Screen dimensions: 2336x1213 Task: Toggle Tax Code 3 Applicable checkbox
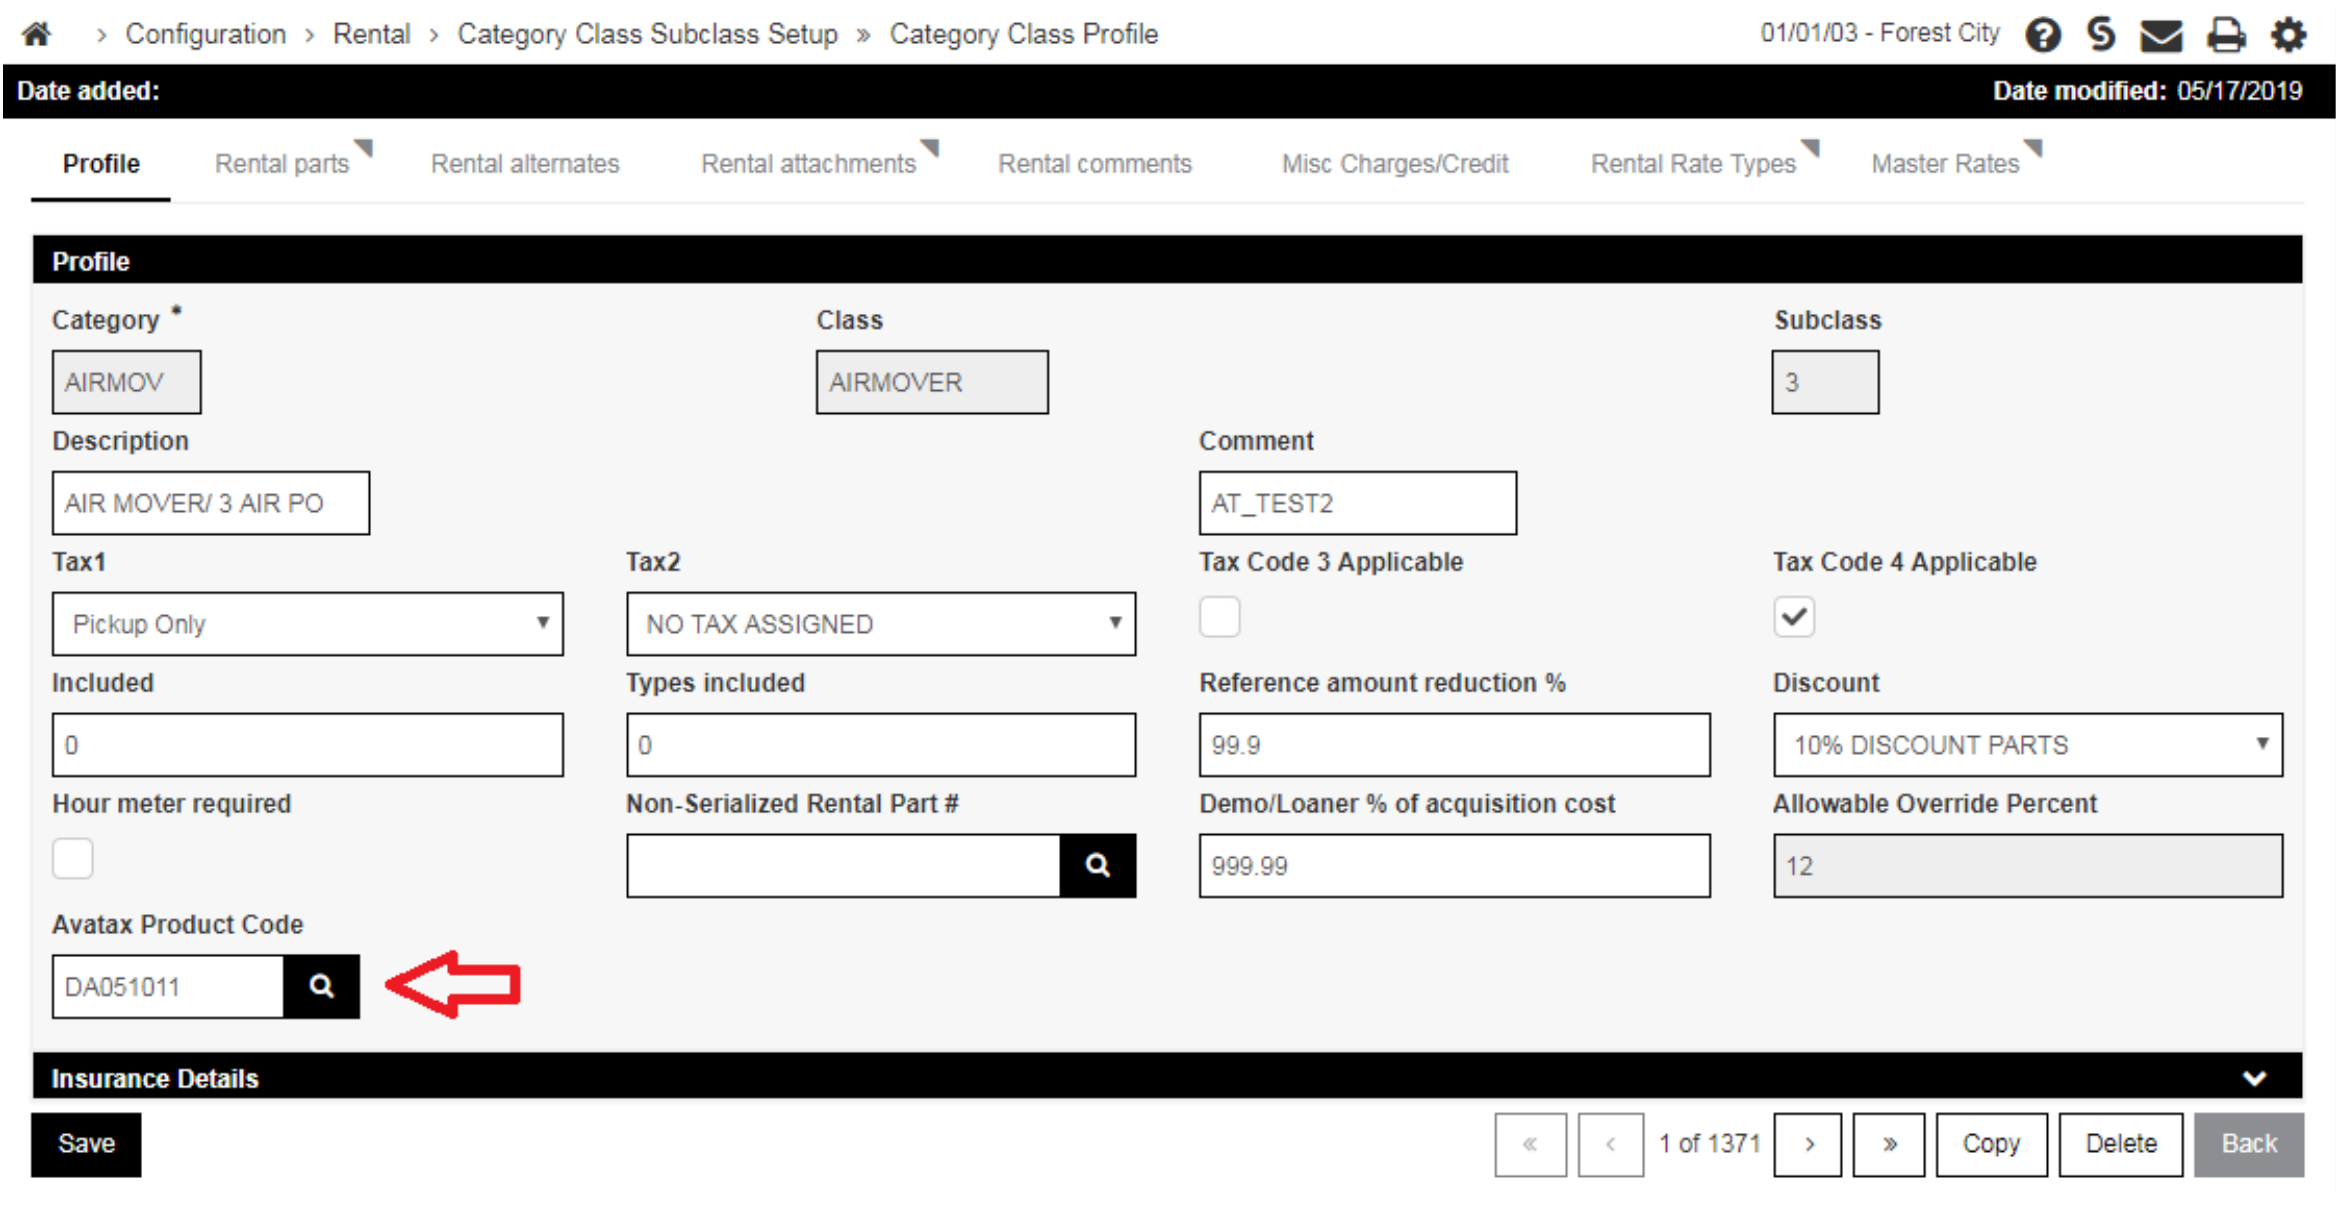coord(1220,617)
